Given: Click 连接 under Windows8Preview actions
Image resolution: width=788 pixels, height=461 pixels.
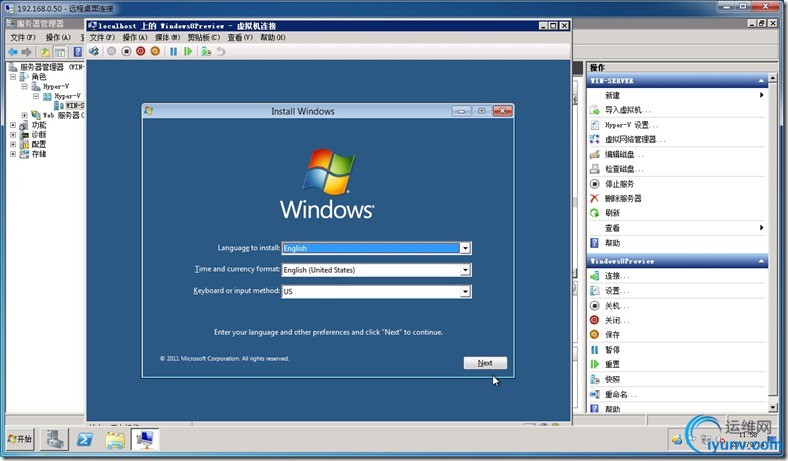Looking at the screenshot, I should [x=617, y=276].
